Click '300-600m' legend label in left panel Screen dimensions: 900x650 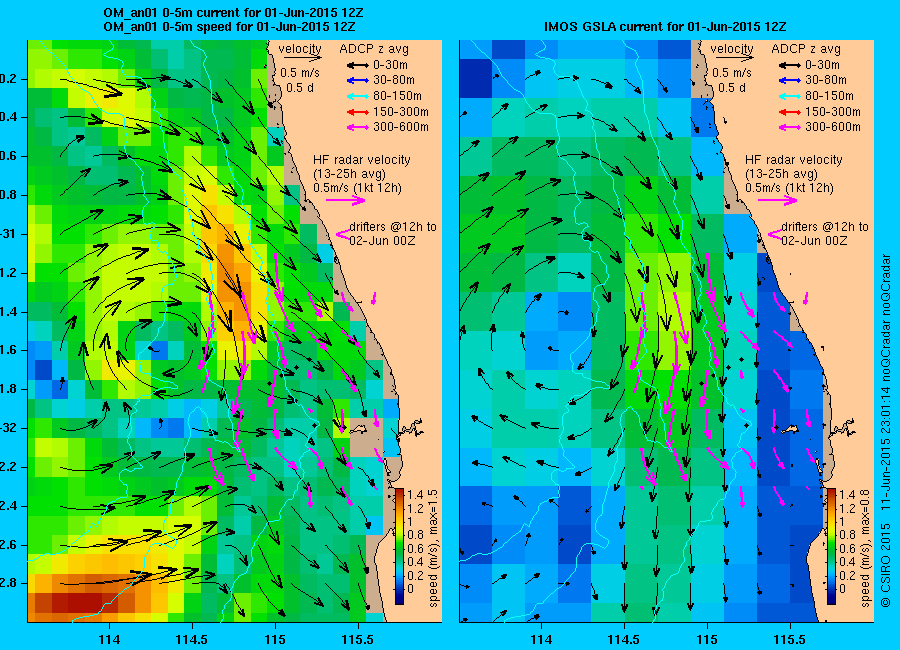point(401,127)
